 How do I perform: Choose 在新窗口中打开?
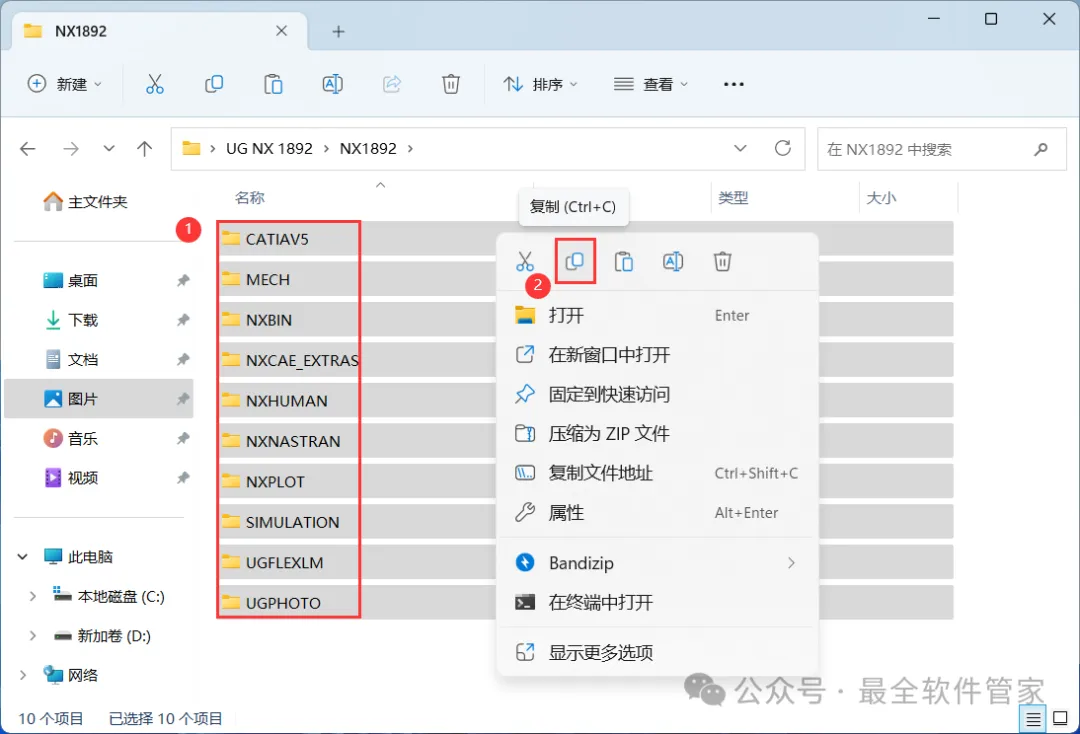point(657,355)
